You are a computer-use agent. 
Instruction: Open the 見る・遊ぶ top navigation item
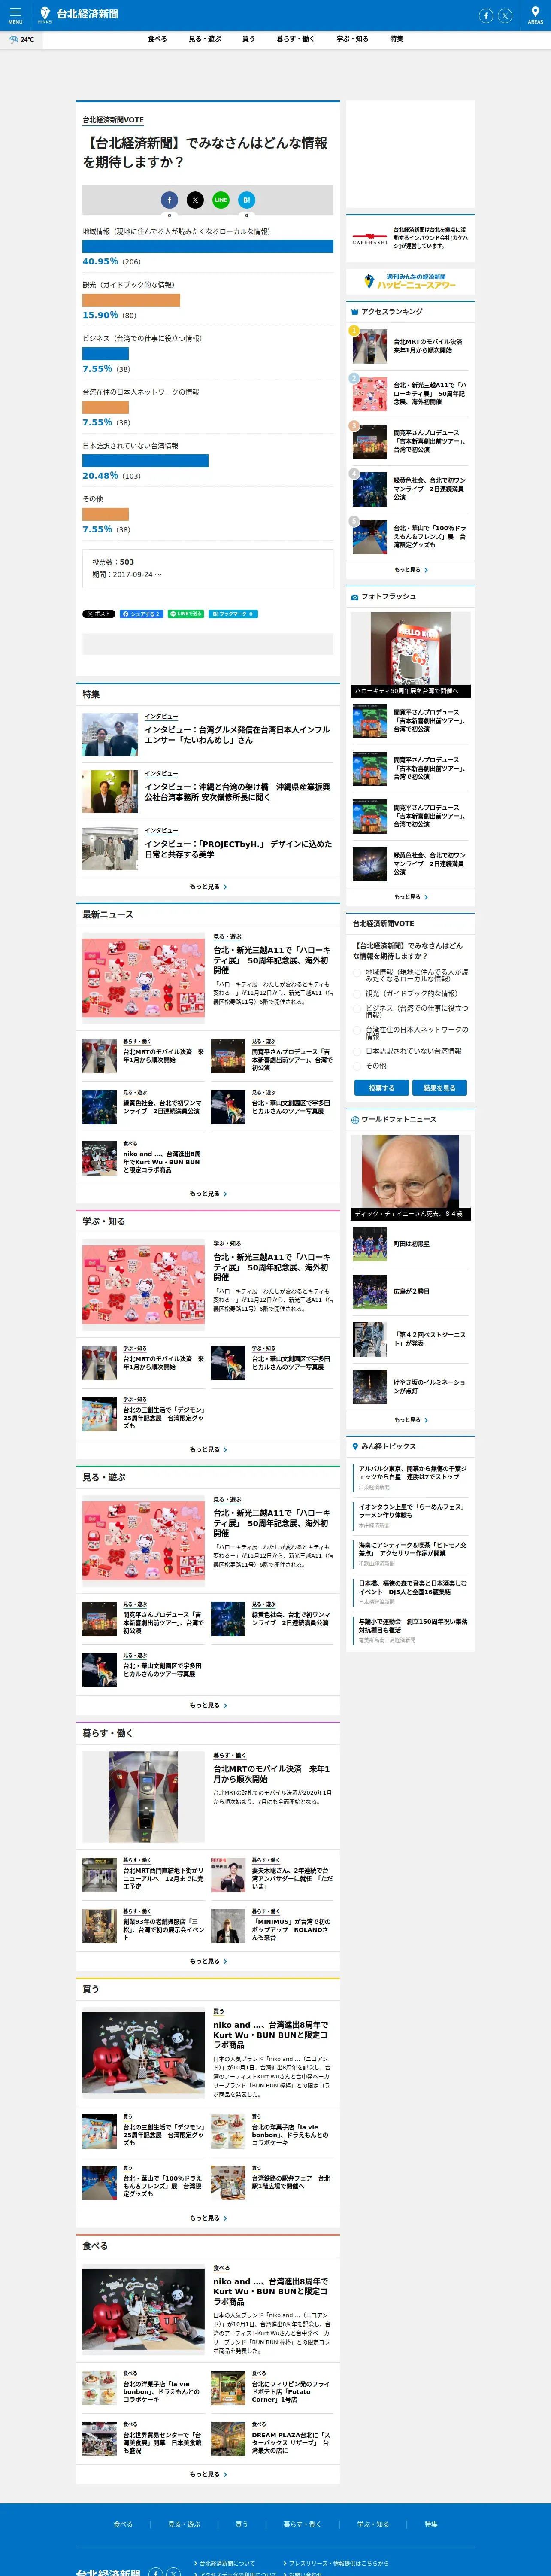click(205, 39)
